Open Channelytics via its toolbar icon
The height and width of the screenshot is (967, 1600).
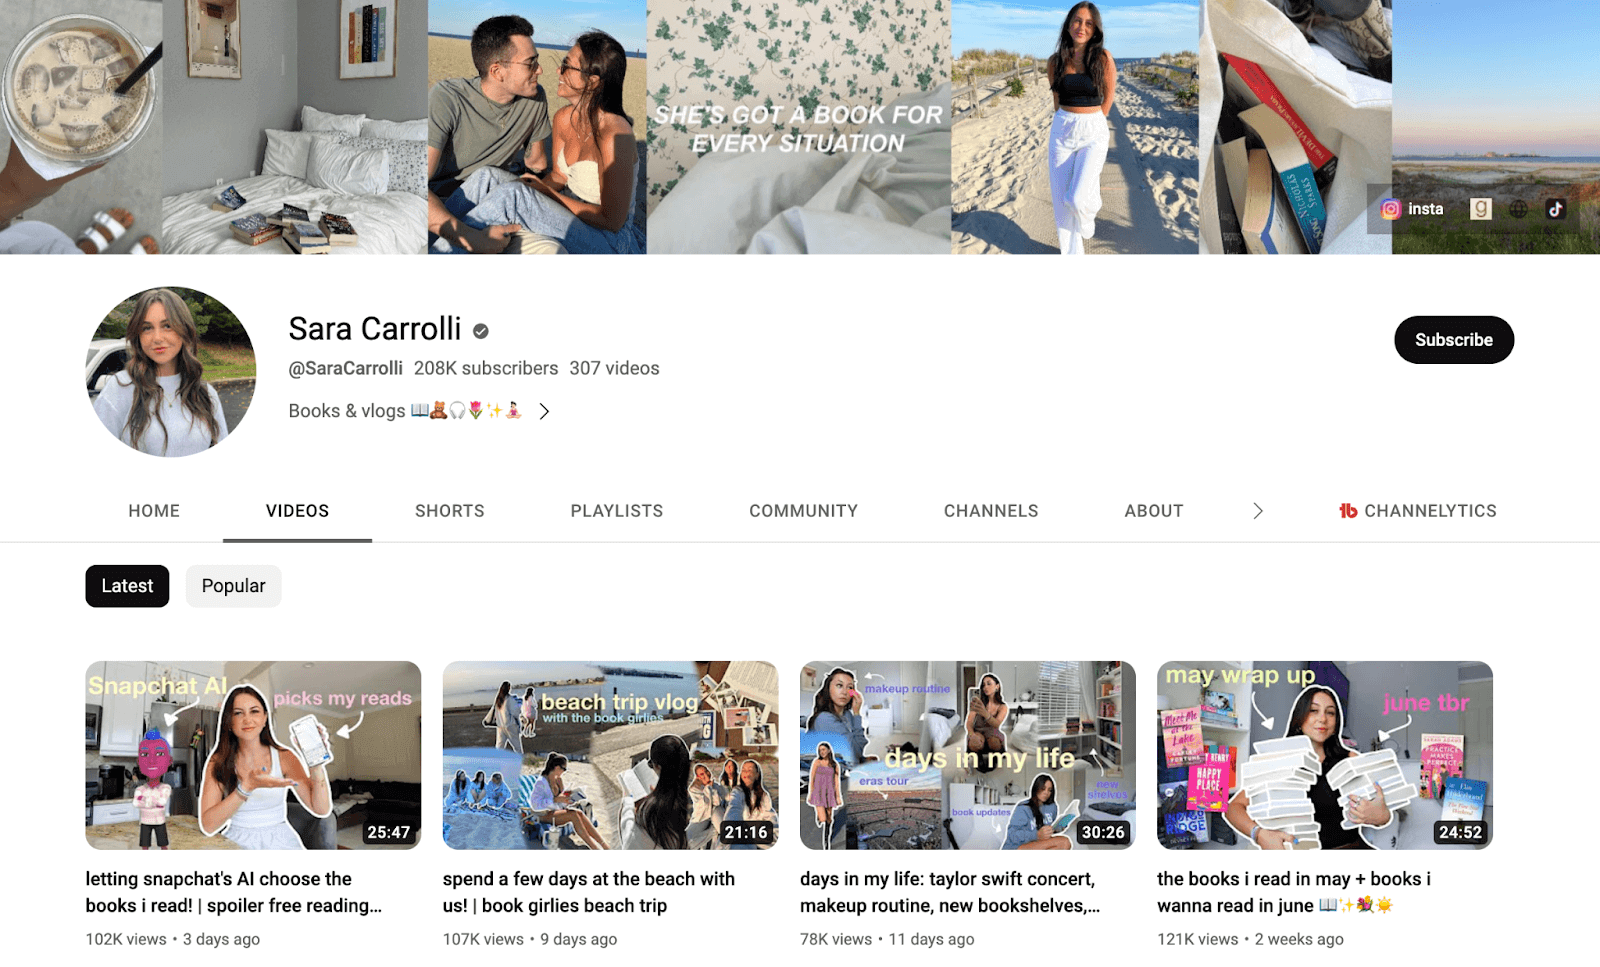point(1417,511)
